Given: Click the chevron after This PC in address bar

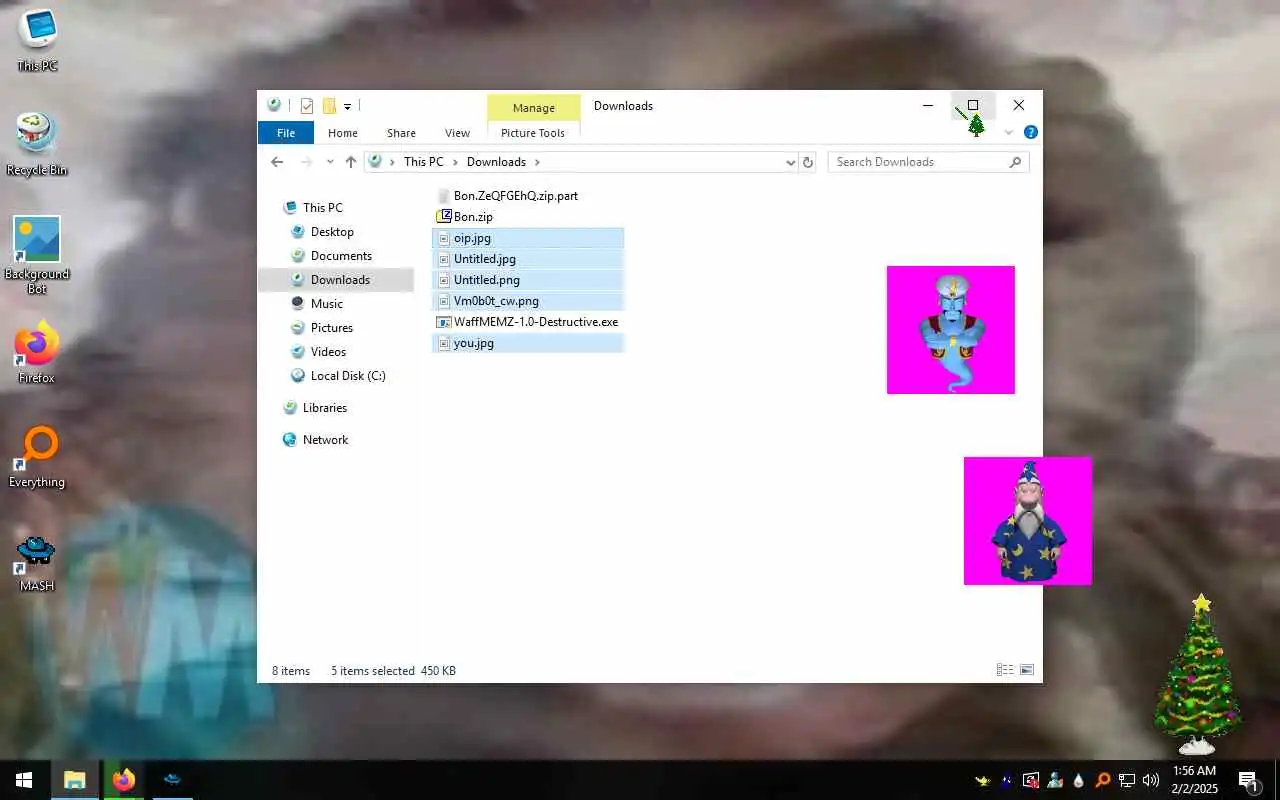Looking at the screenshot, I should [x=455, y=162].
